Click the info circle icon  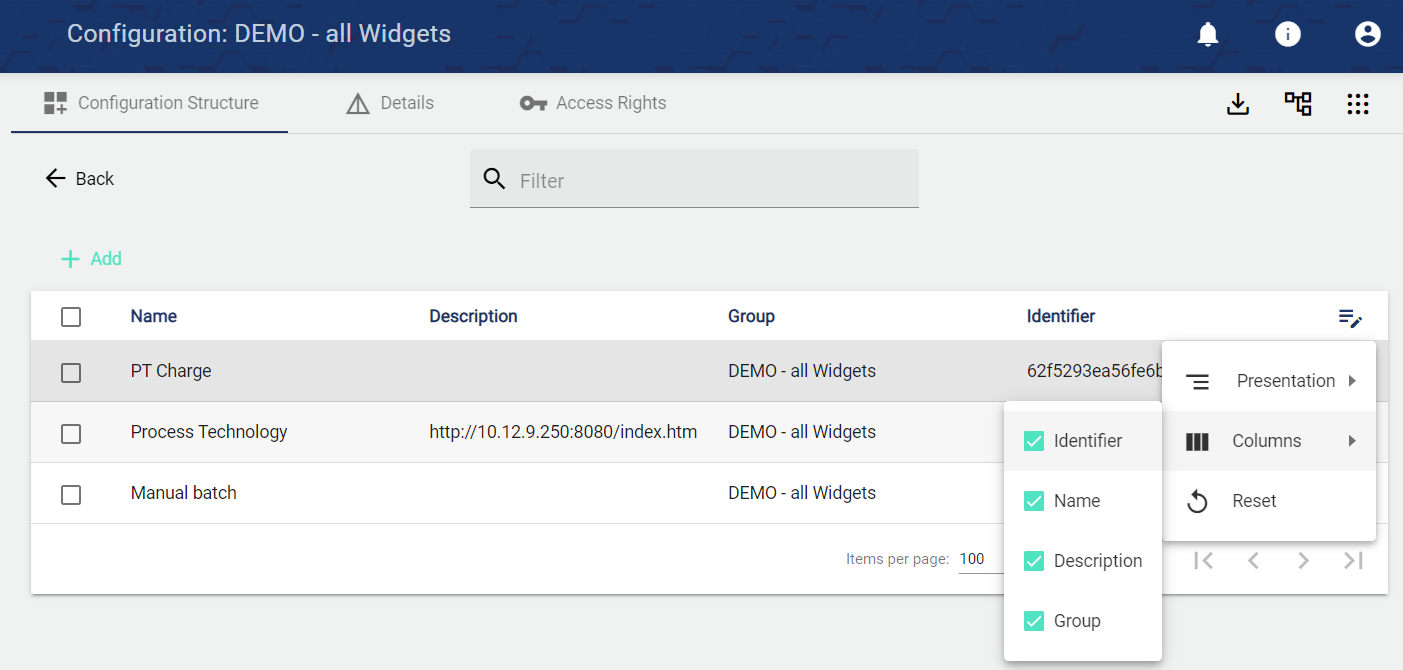1288,35
